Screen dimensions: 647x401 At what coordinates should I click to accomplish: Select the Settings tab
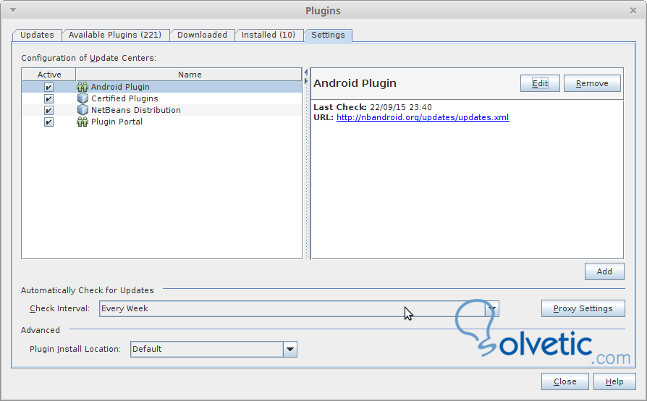tap(328, 35)
